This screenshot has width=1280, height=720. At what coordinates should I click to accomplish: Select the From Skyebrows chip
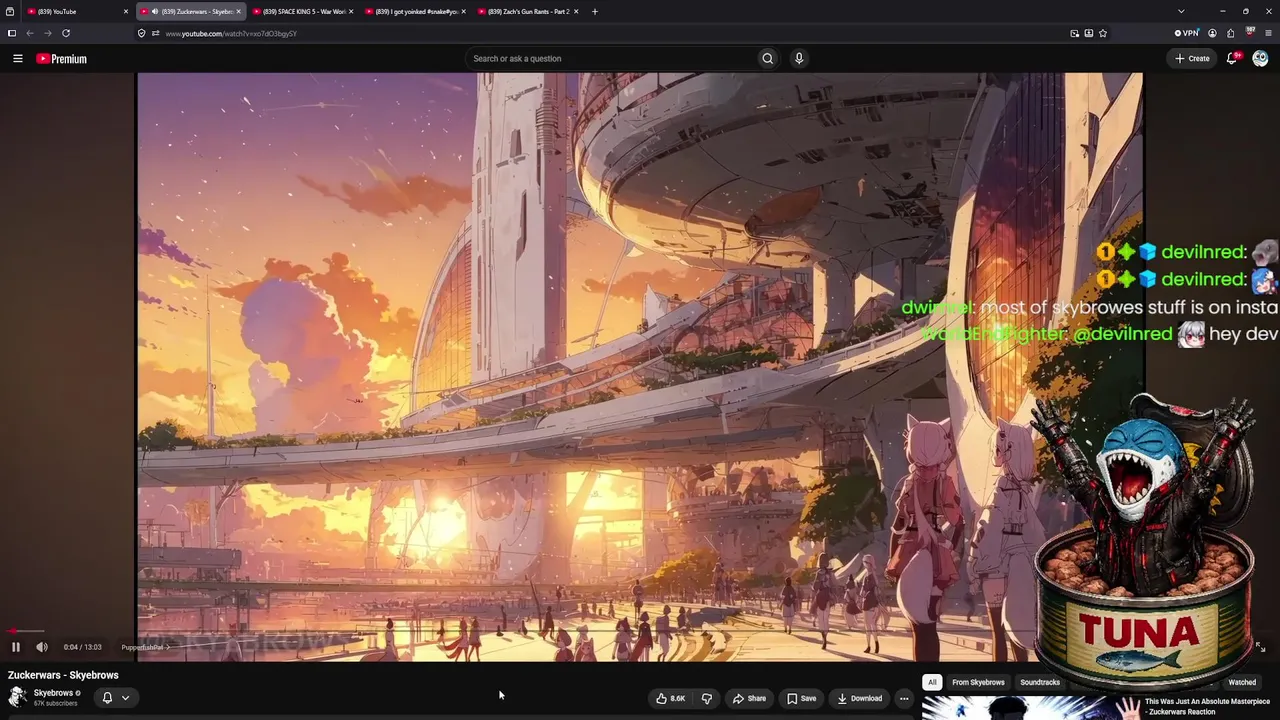coord(978,682)
